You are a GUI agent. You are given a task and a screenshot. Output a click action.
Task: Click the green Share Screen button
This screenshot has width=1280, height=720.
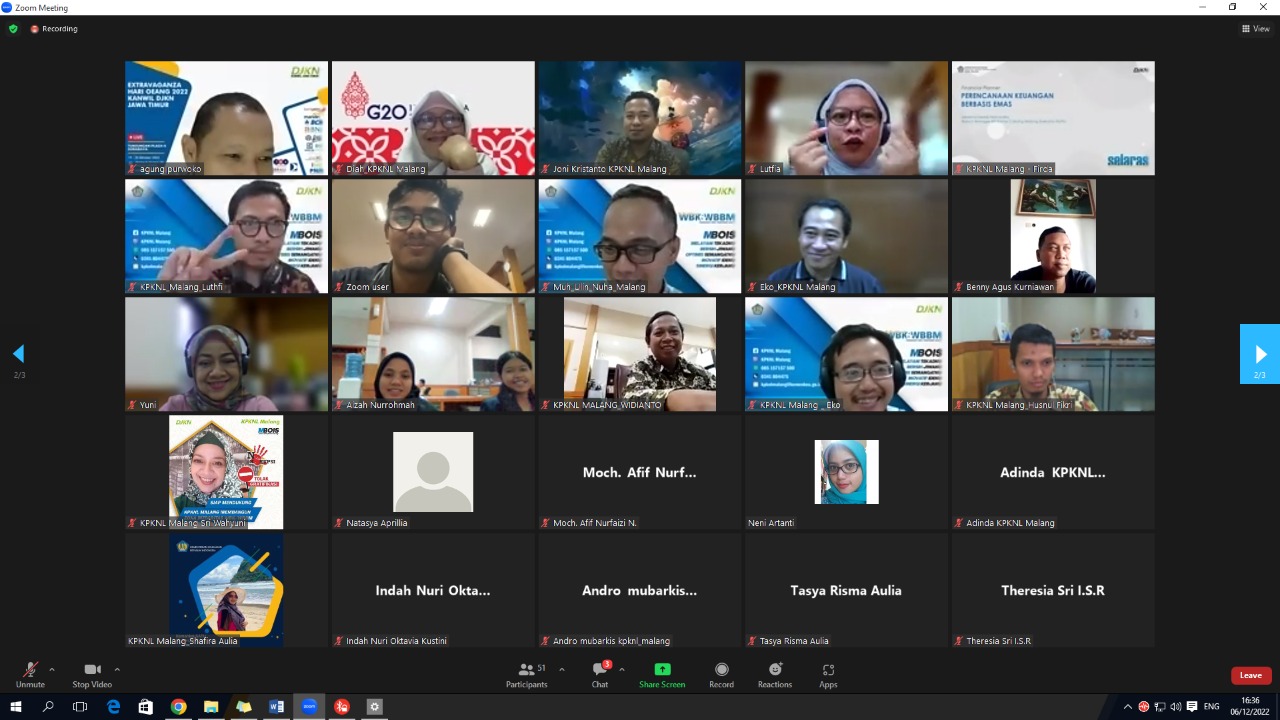point(662,675)
